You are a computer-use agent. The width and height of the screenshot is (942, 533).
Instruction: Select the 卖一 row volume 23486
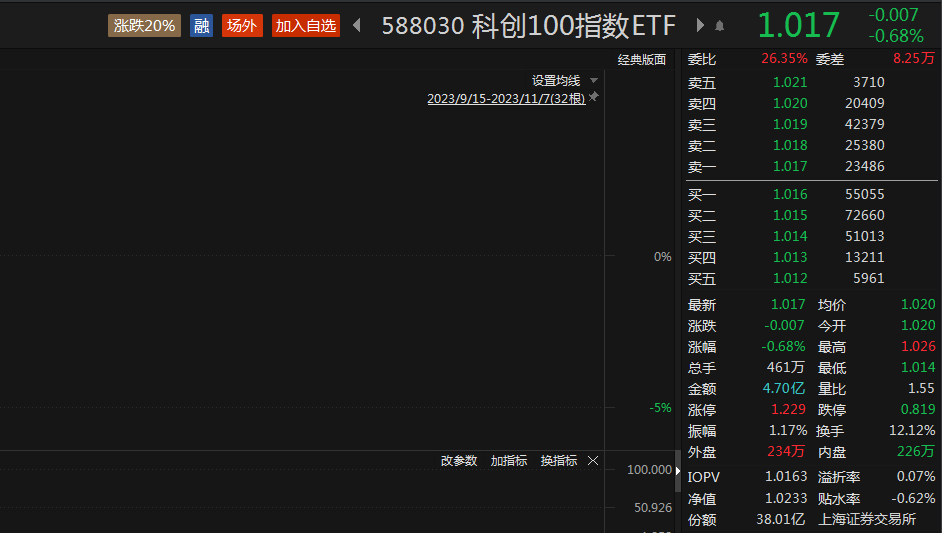(x=865, y=166)
